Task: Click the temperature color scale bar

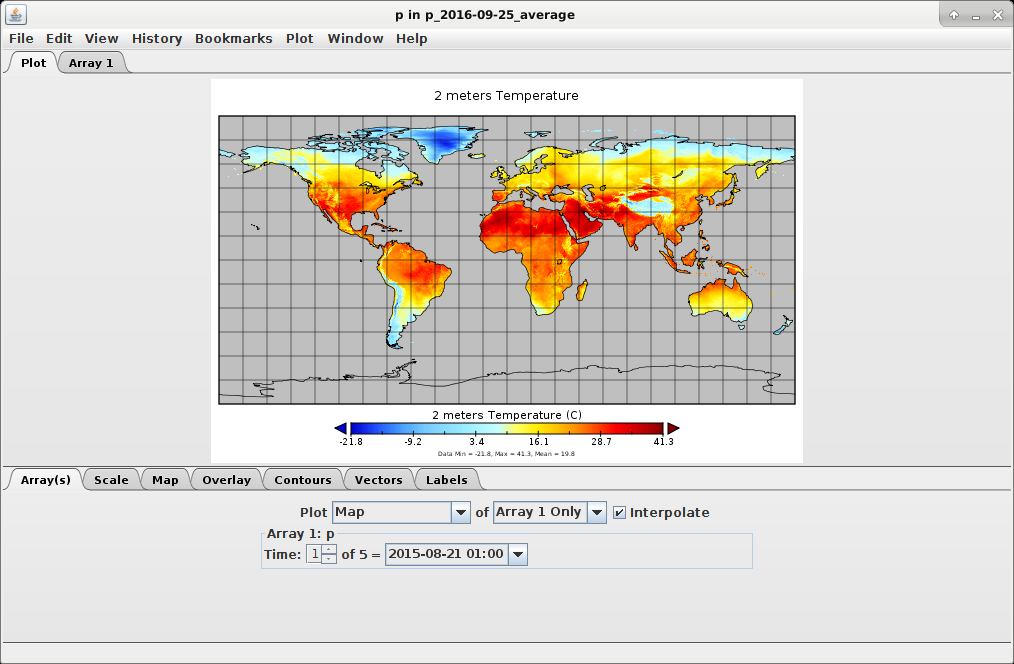Action: [506, 428]
